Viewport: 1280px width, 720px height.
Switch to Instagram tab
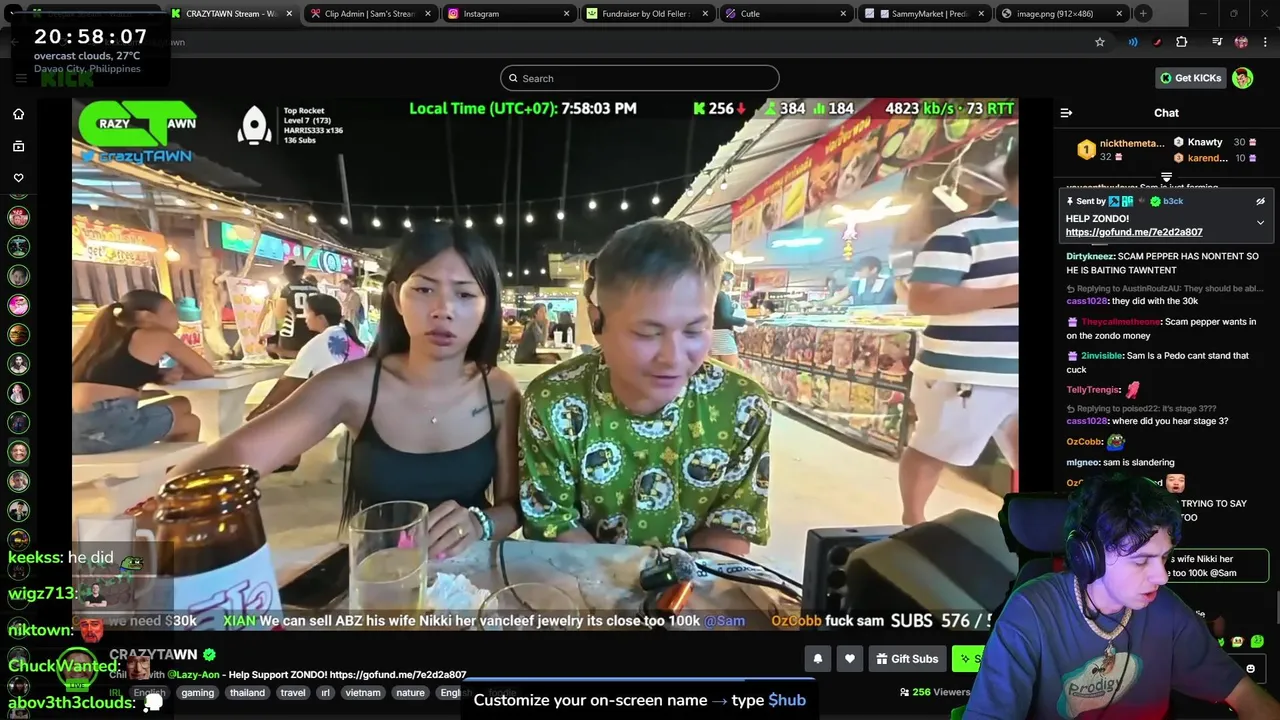(508, 14)
